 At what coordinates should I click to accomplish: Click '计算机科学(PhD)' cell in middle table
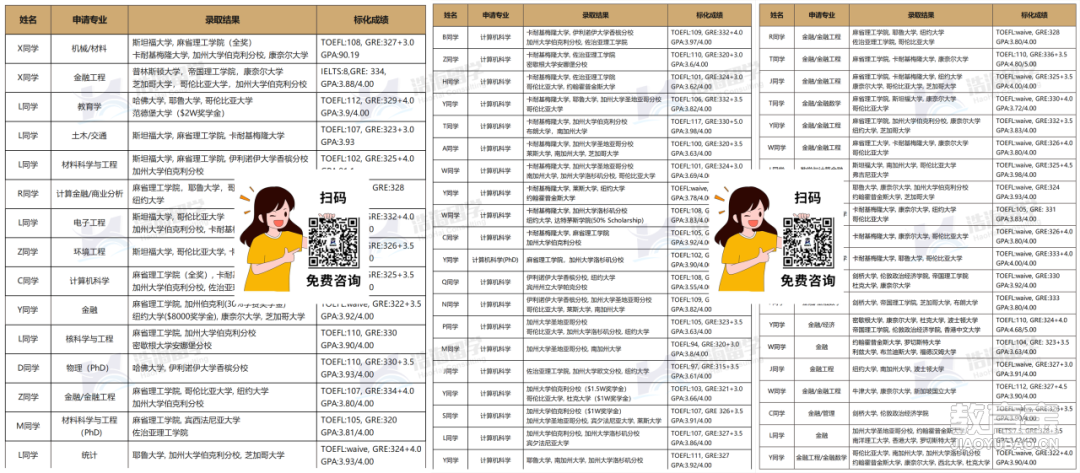click(x=495, y=260)
